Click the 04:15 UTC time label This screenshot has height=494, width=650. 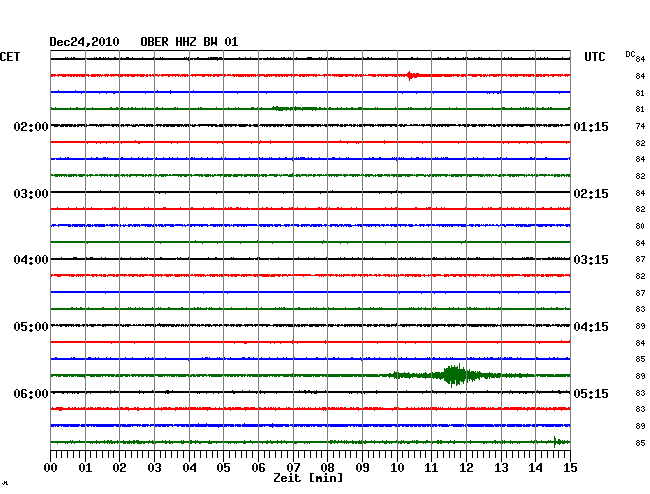(x=591, y=327)
